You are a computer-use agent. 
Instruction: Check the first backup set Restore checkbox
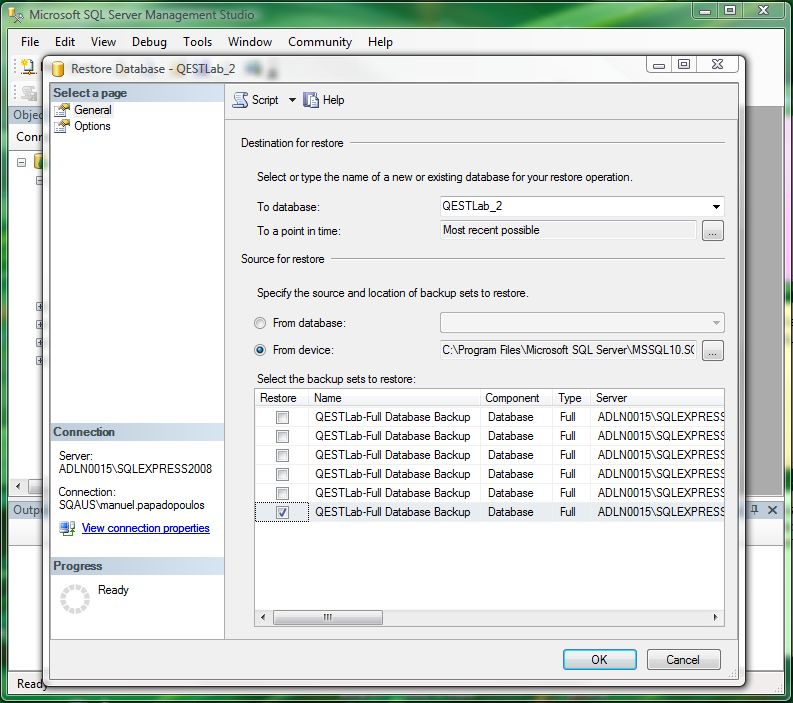click(x=282, y=417)
